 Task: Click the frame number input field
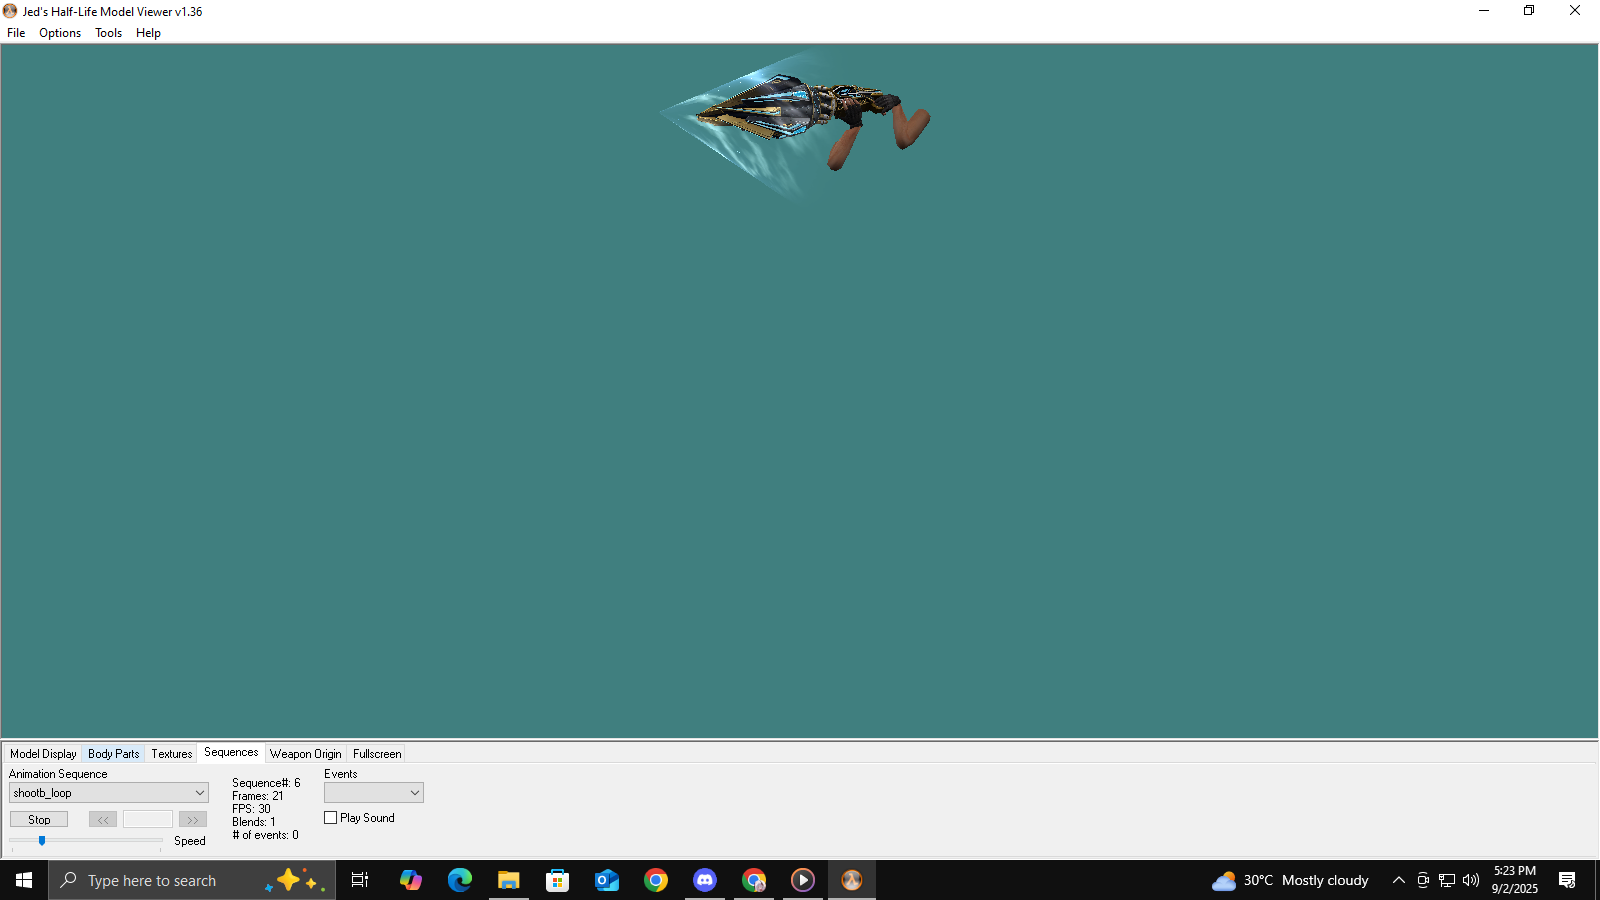click(x=147, y=820)
